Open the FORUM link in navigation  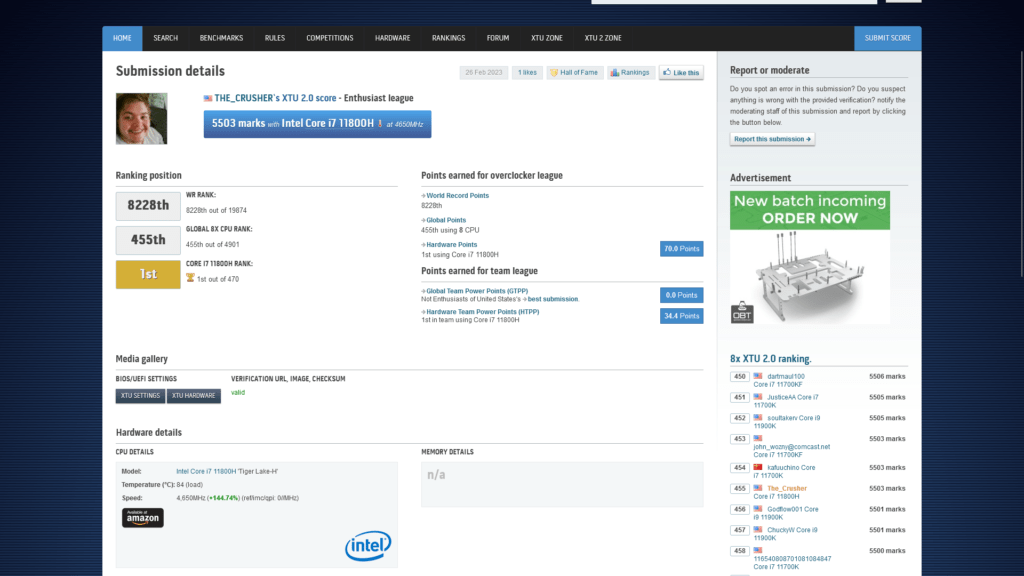[498, 39]
